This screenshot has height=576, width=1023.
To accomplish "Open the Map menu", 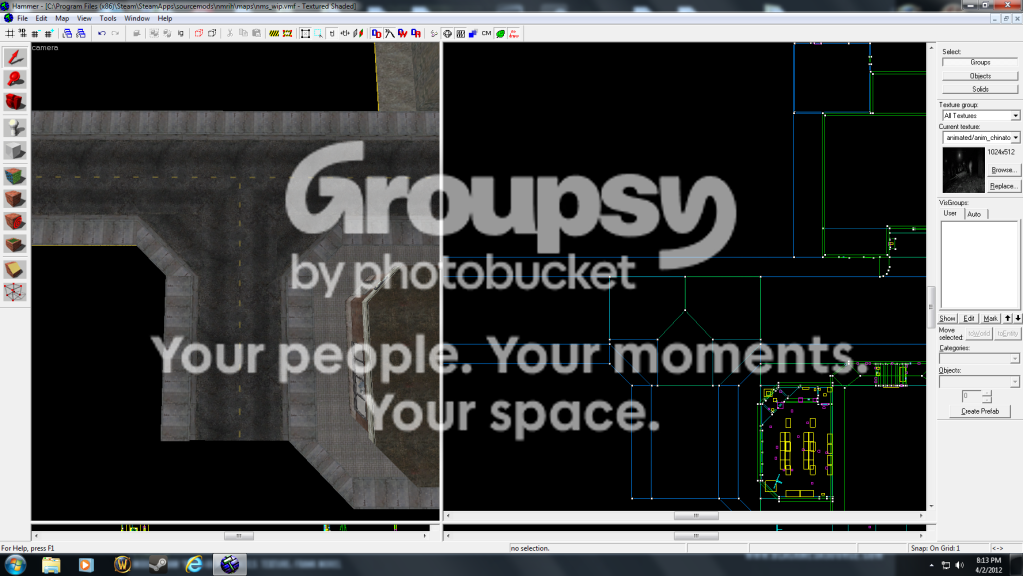I will [62, 18].
